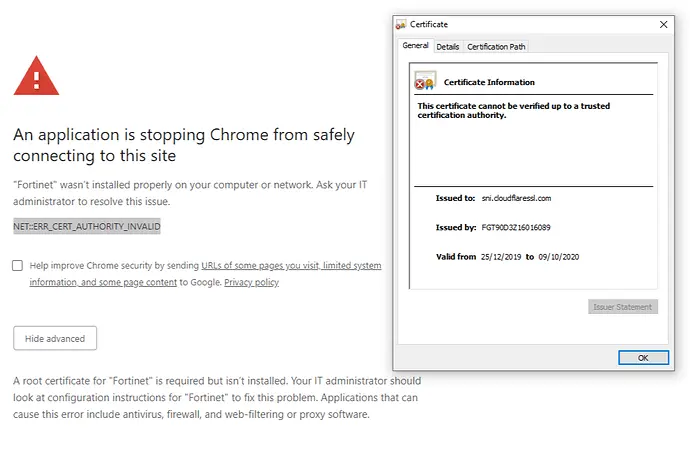Image resolution: width=690 pixels, height=456 pixels.
Task: Click the Fortinet wasn't installed properly paragraph
Action: (x=190, y=193)
